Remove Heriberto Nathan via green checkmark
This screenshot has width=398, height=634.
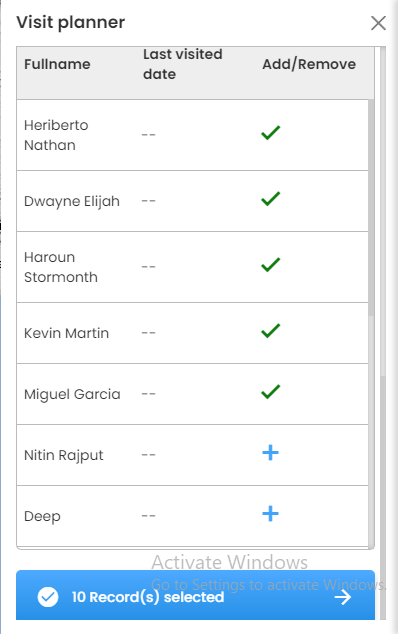coord(271,133)
